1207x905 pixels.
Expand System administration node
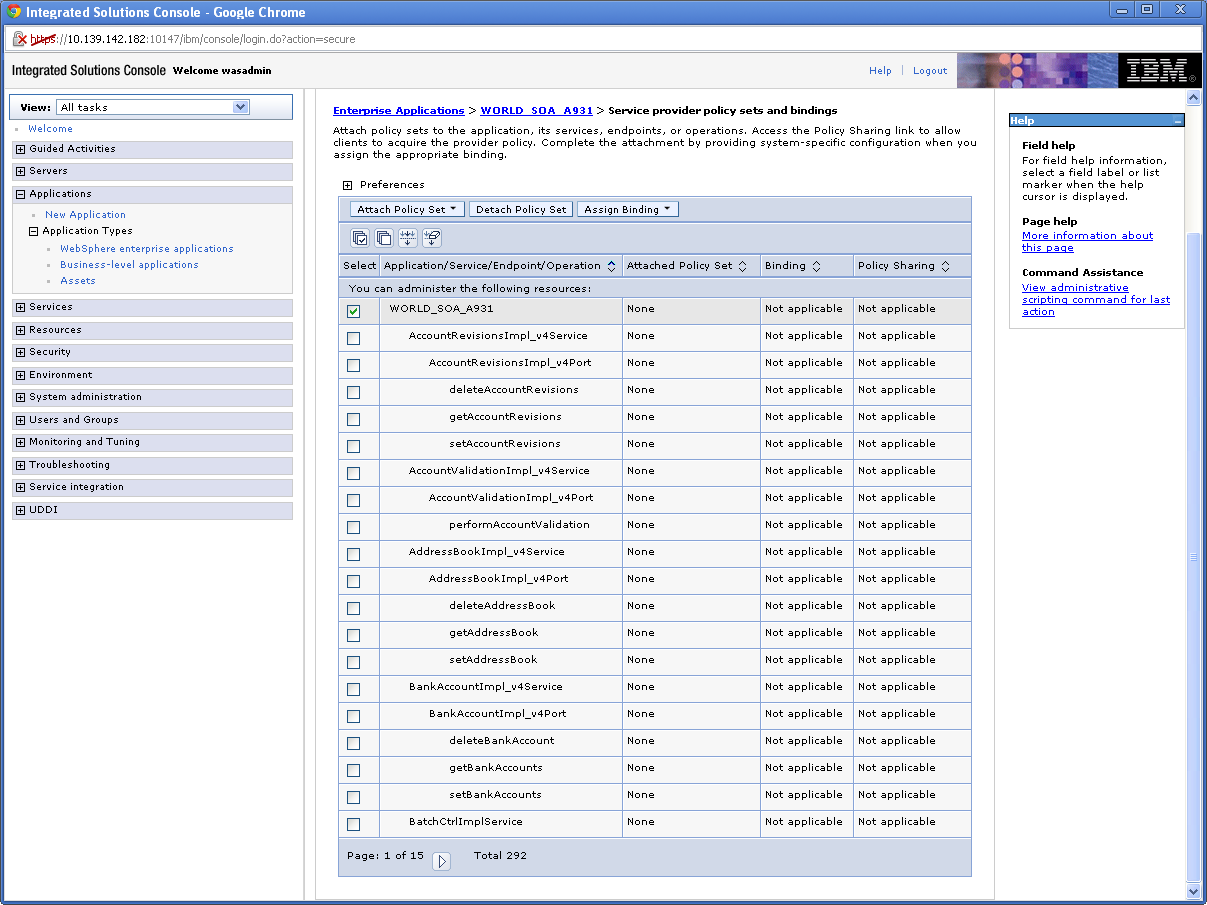pyautogui.click(x=21, y=397)
